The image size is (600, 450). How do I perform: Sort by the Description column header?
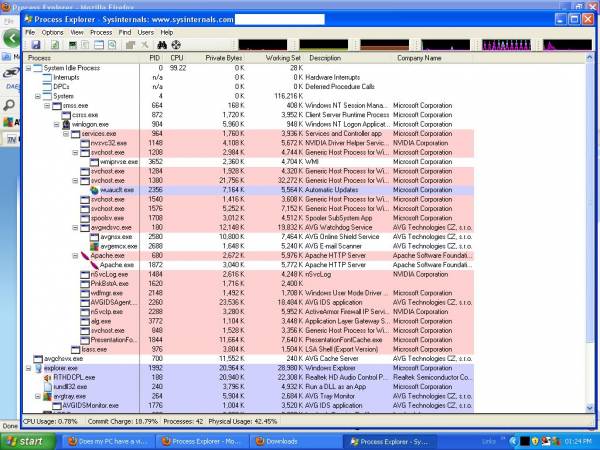click(x=348, y=58)
